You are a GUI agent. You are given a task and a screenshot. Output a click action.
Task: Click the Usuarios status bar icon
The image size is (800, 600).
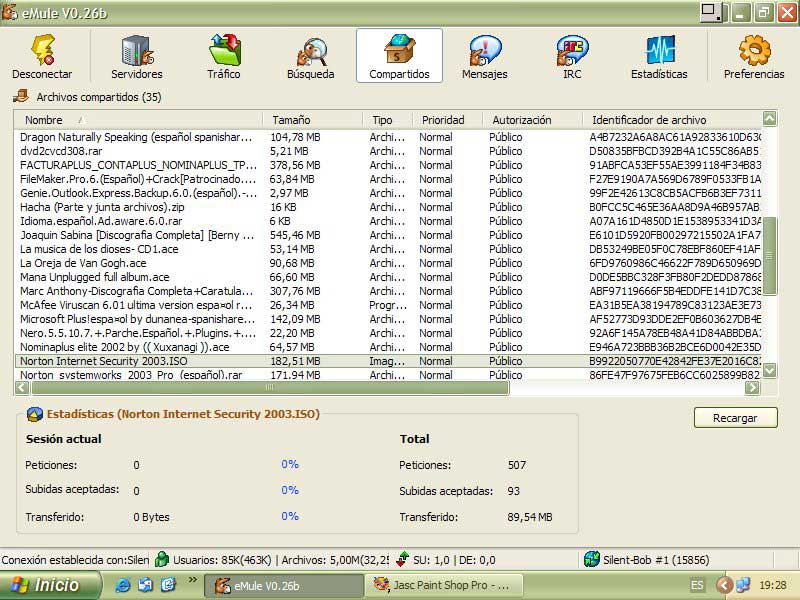(x=162, y=559)
